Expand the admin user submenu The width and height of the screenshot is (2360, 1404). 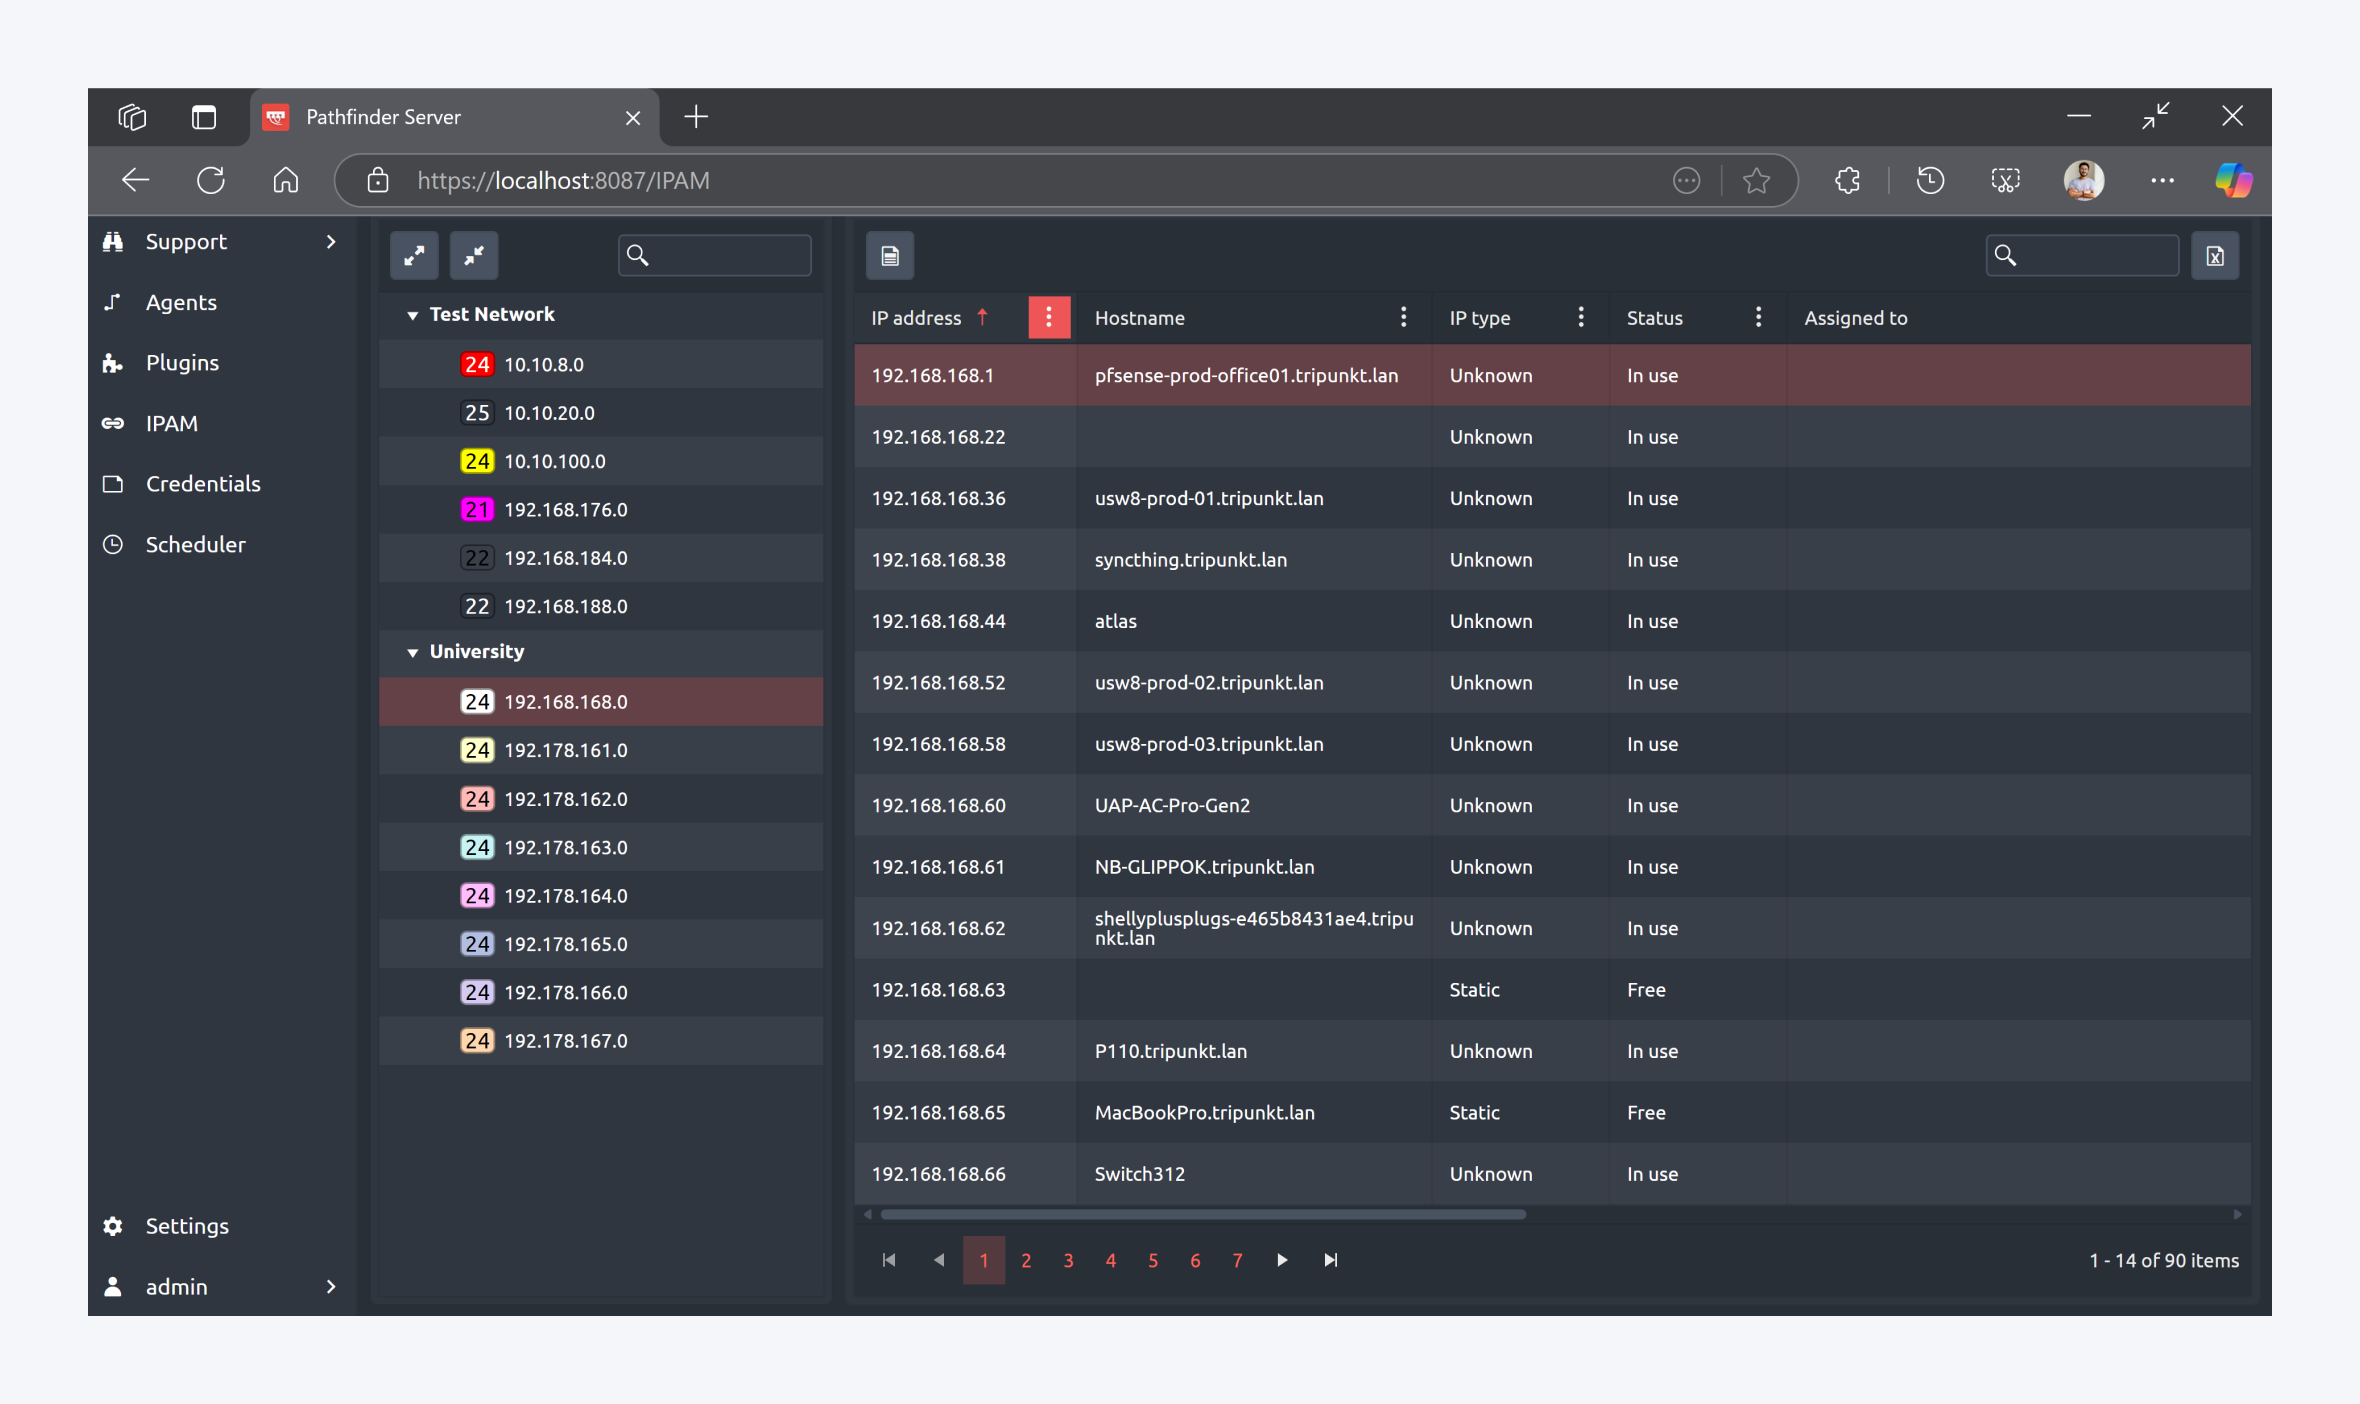330,1287
